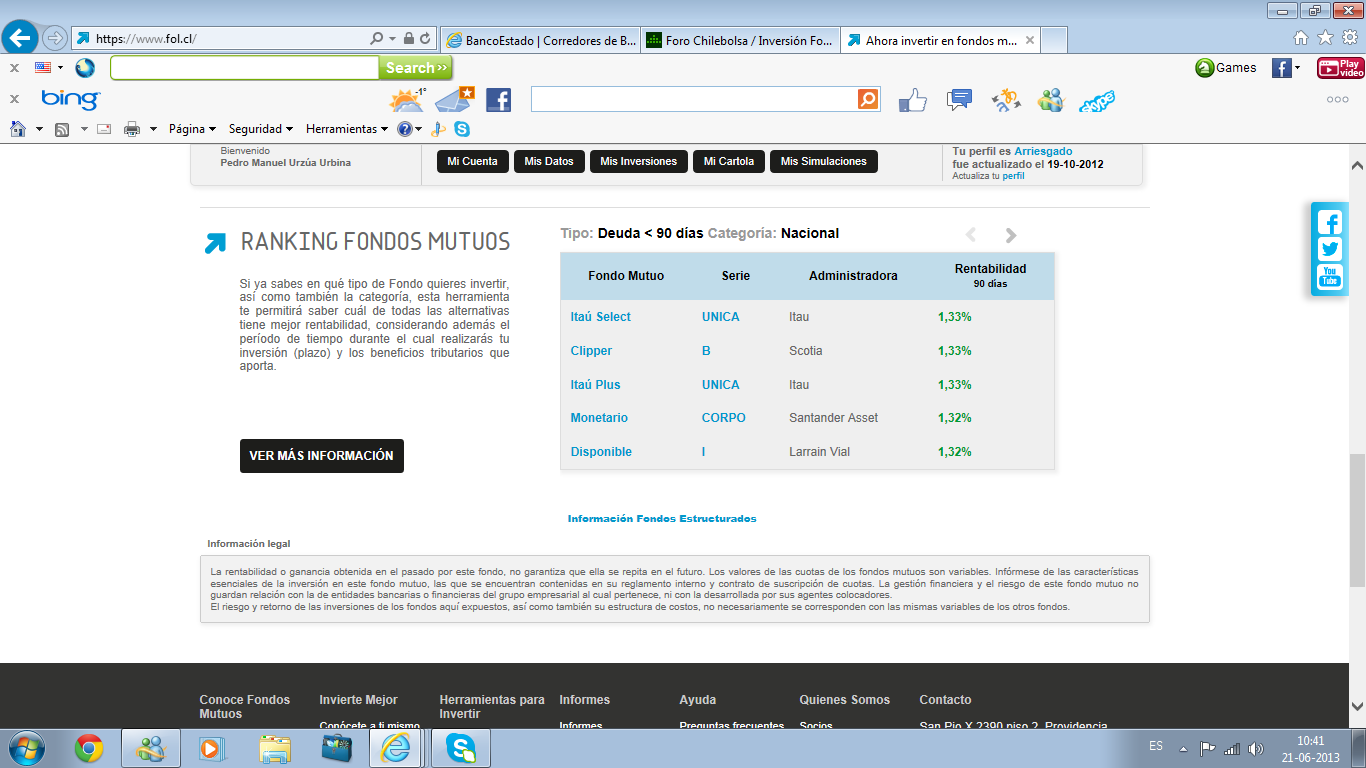1366x768 pixels.
Task: Show the next ranking with the right arrow
Action: (1011, 235)
